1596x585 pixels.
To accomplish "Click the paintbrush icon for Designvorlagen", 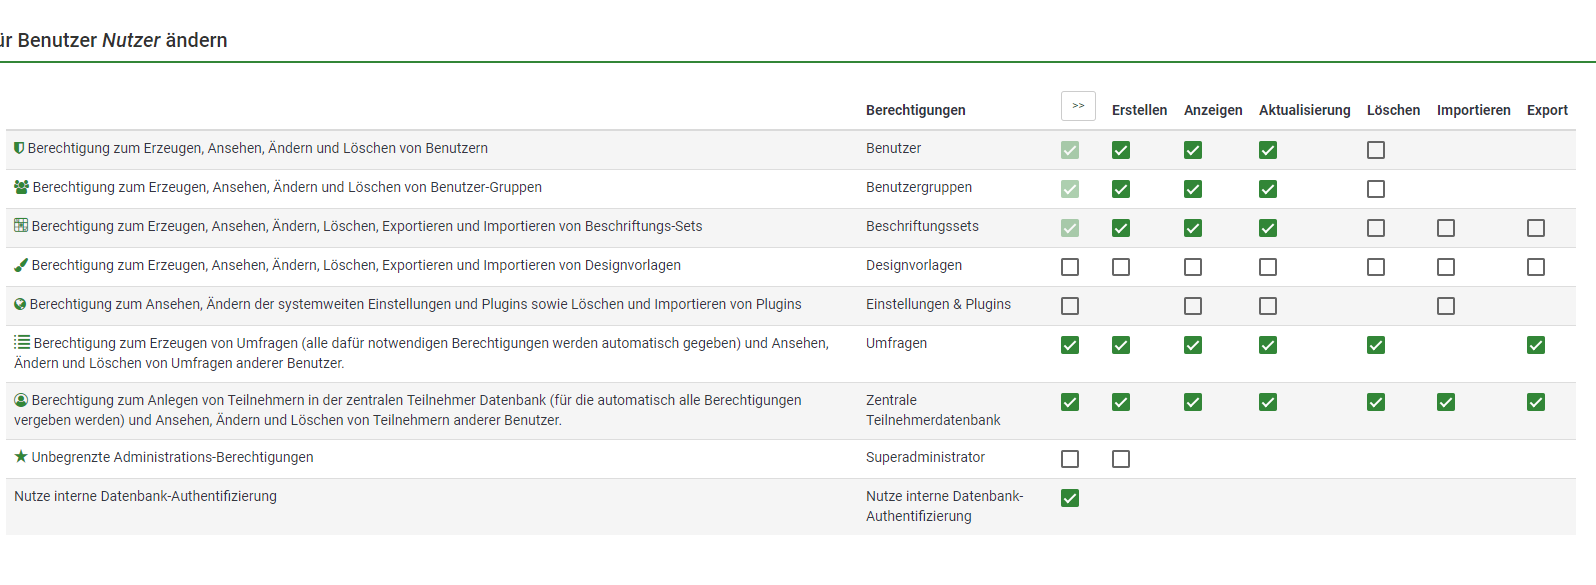I will coord(21,265).
